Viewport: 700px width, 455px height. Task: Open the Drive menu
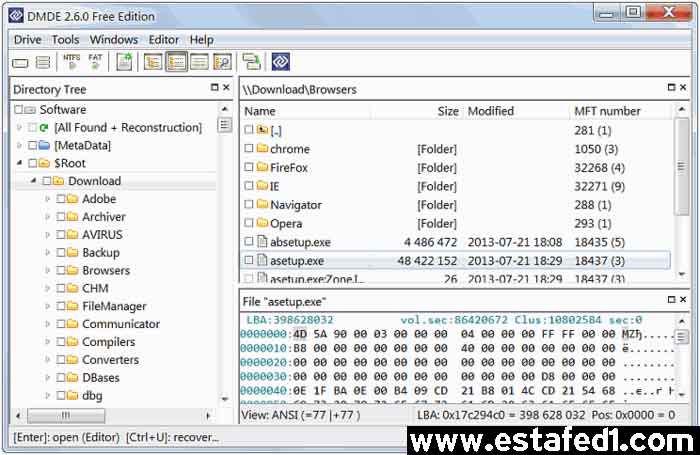click(27, 39)
